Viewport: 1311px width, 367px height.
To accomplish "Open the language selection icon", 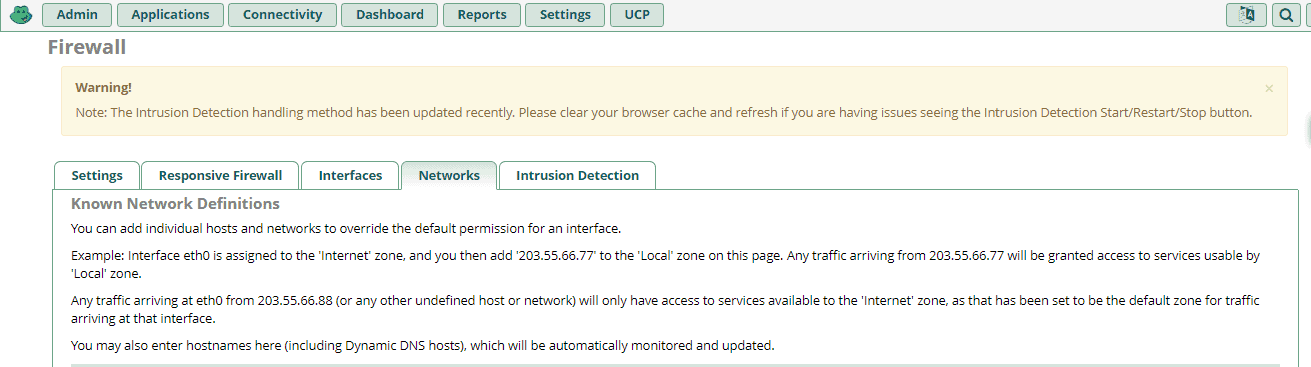I will point(1246,15).
